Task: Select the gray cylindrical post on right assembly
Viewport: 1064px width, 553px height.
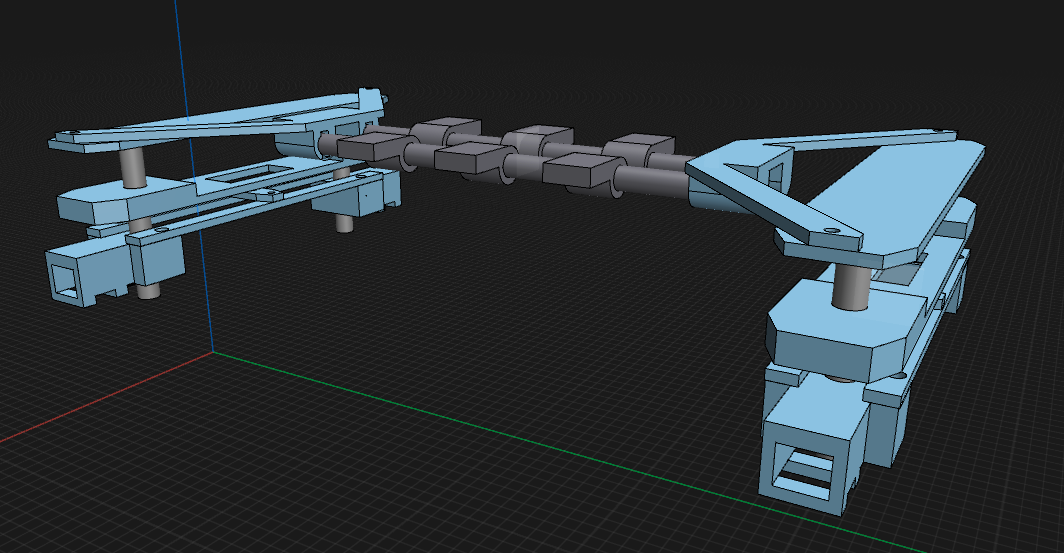Action: point(853,288)
